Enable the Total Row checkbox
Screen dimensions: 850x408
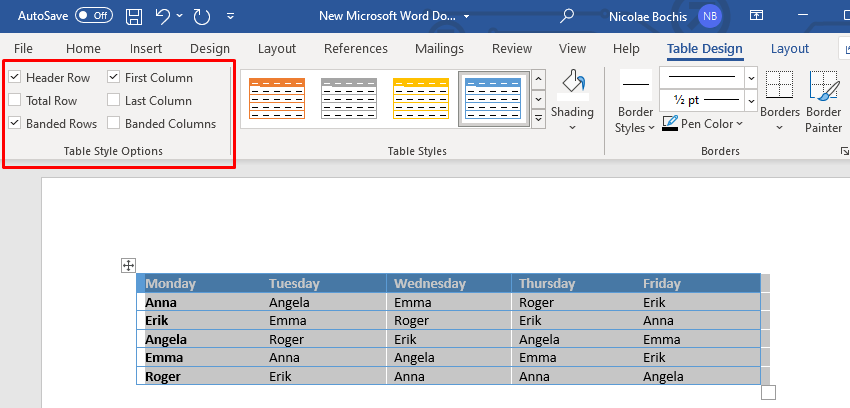15,100
